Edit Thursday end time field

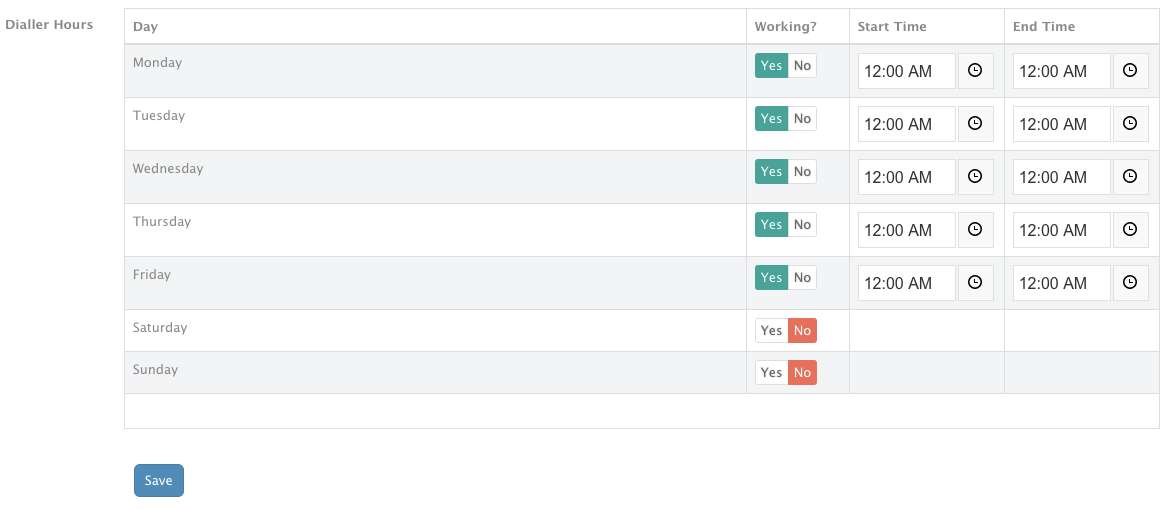[1062, 229]
